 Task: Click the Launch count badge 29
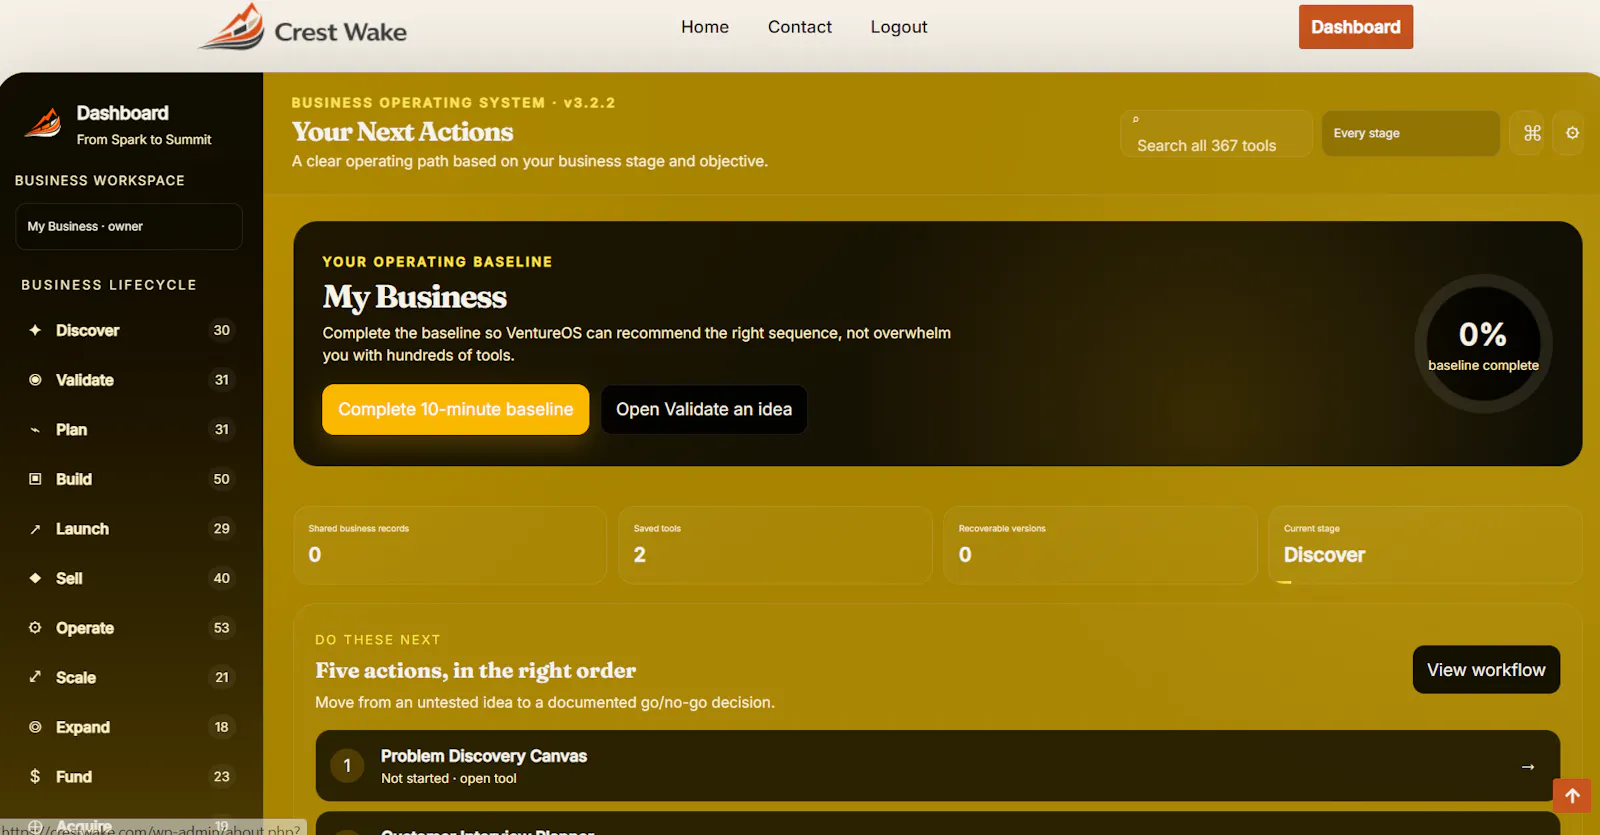pyautogui.click(x=222, y=529)
